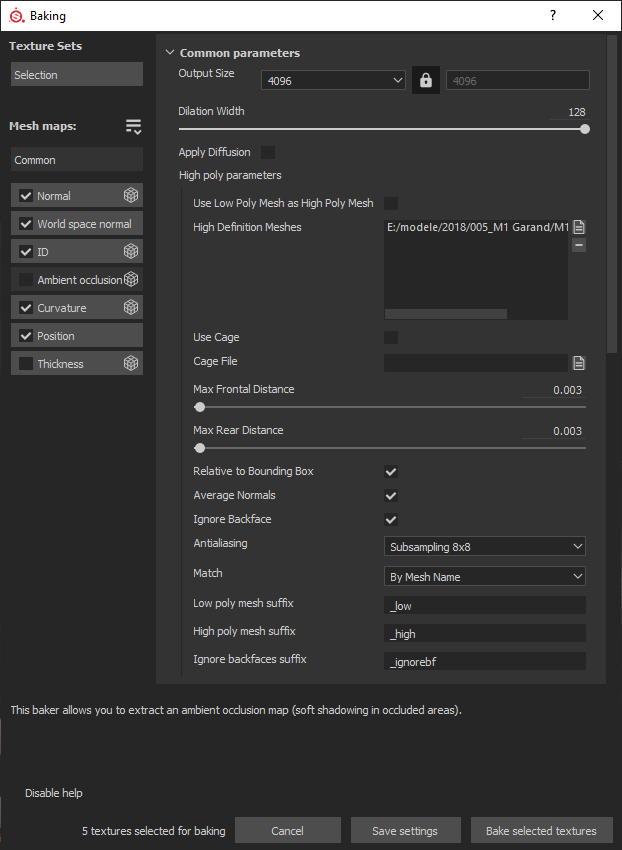The height and width of the screenshot is (850, 622).
Task: Open the Antialiasing Subsampling dropdown
Action: point(485,546)
